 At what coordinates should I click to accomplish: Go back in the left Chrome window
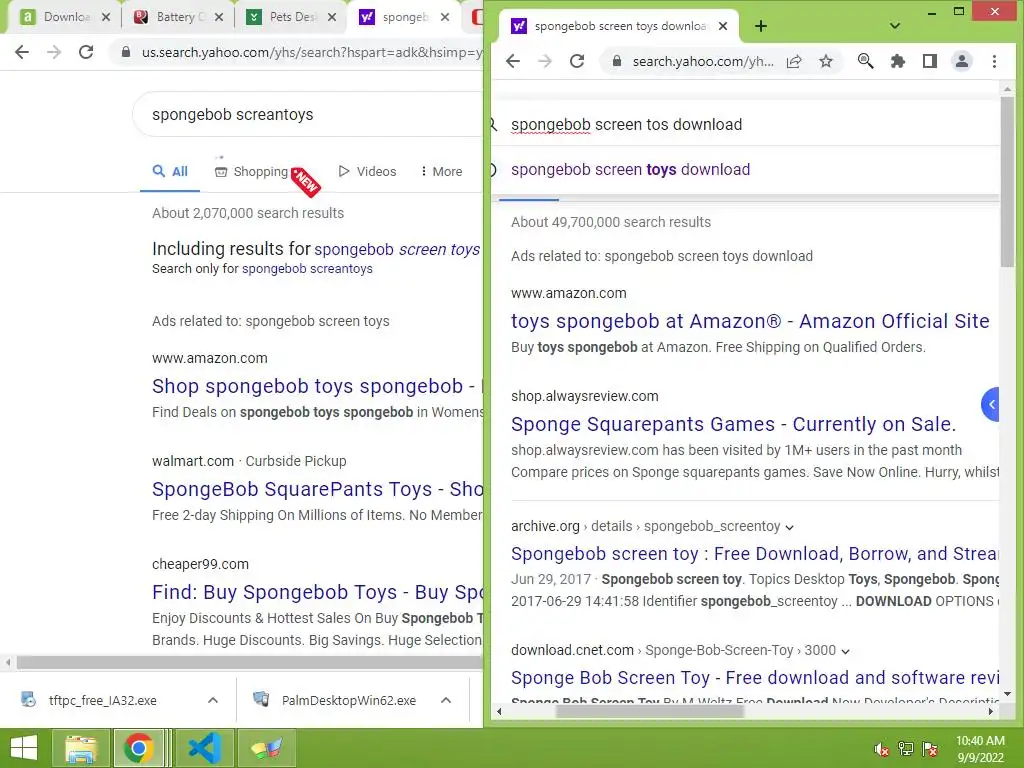click(x=22, y=52)
